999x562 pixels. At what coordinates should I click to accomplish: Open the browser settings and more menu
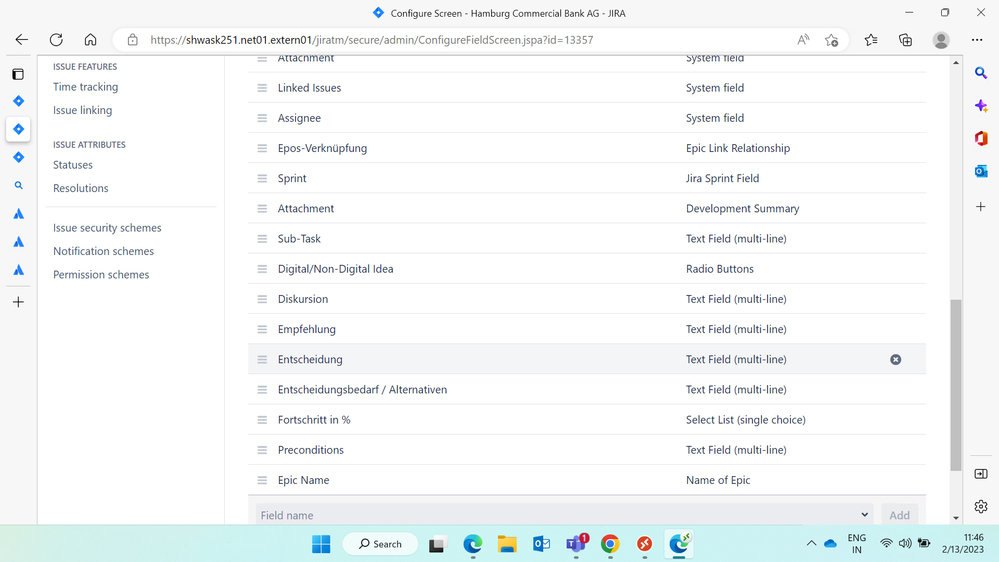[x=977, y=40]
